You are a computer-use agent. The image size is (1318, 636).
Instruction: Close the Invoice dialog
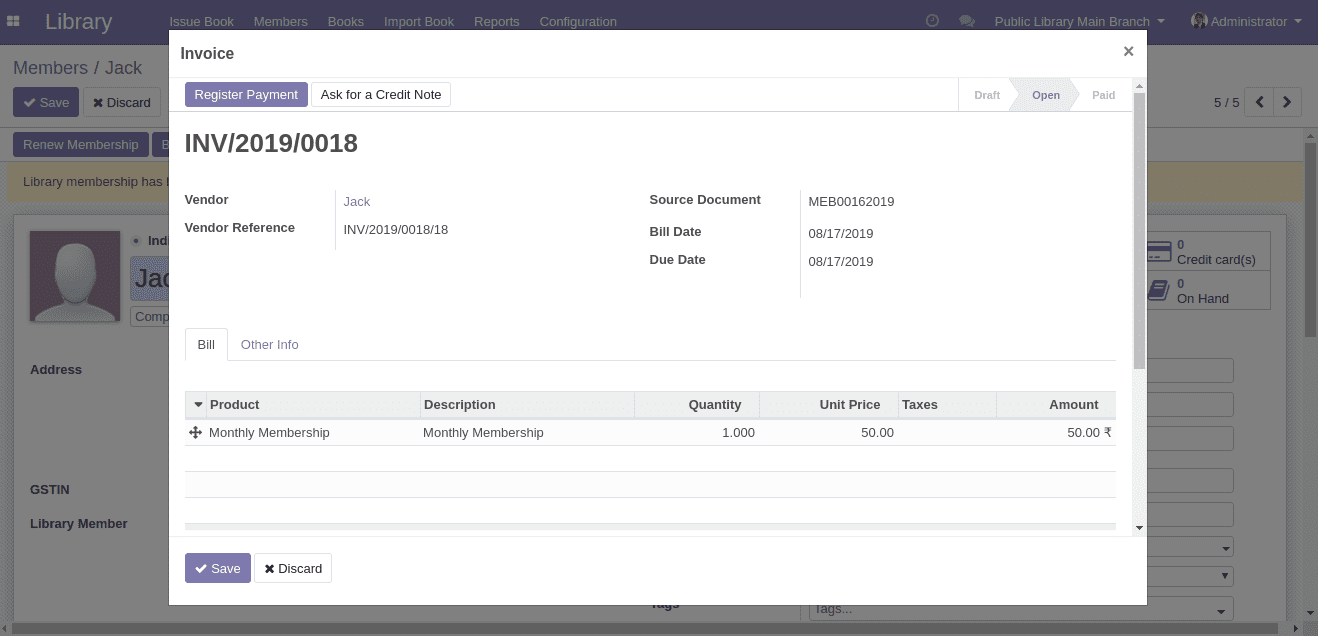point(1128,51)
